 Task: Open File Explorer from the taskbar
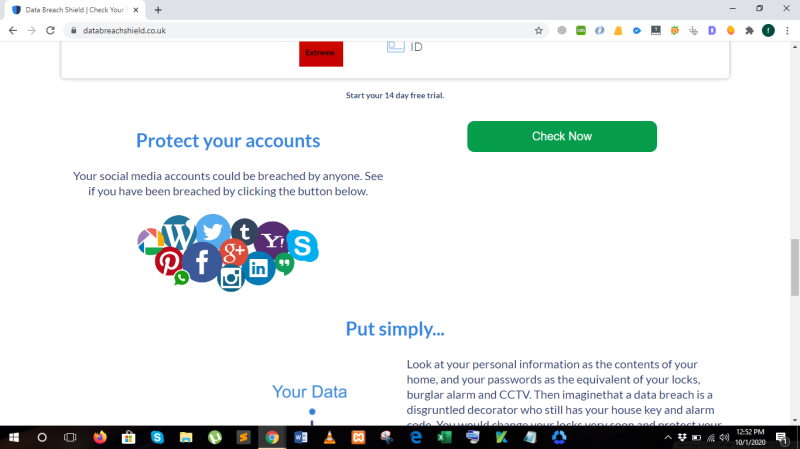[186, 437]
